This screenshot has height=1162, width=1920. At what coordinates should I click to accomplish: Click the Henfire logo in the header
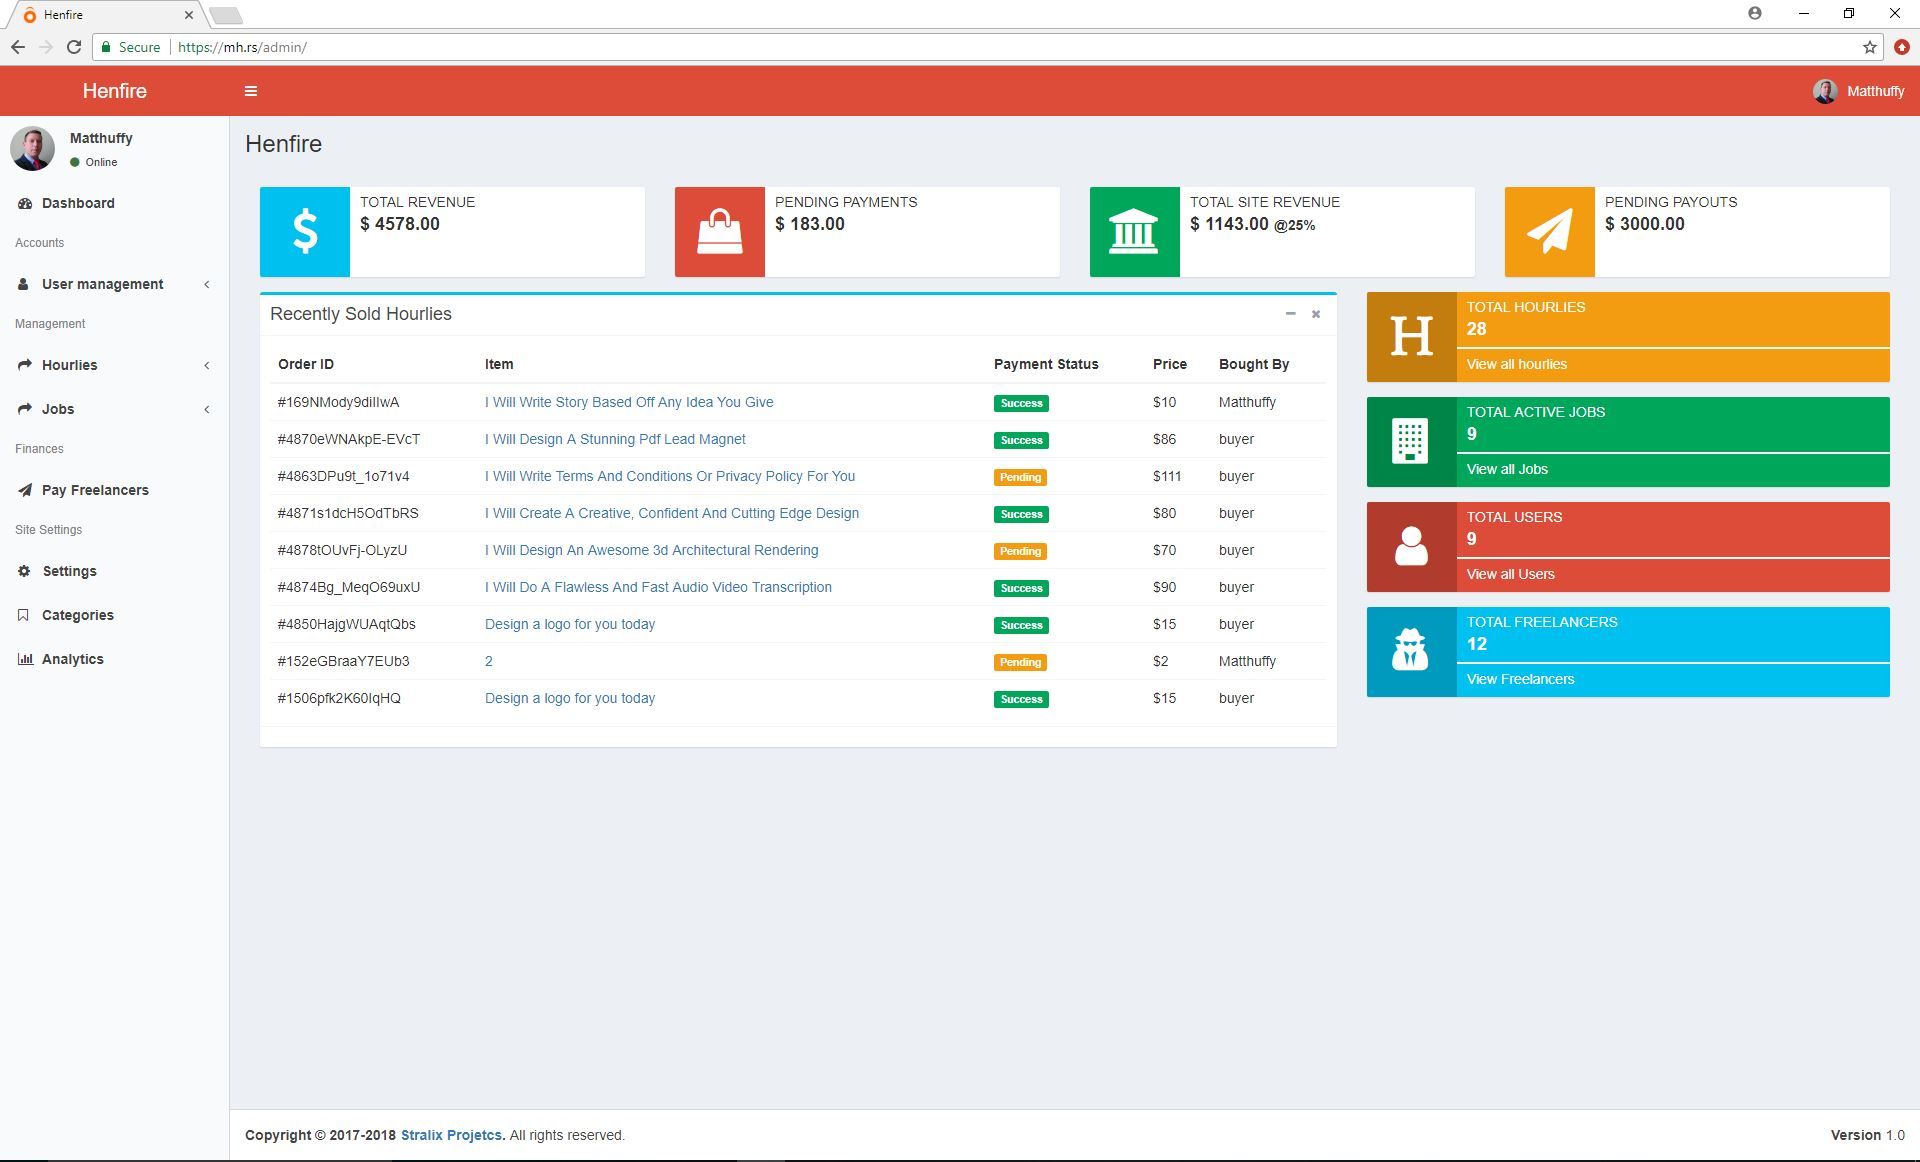pyautogui.click(x=114, y=91)
